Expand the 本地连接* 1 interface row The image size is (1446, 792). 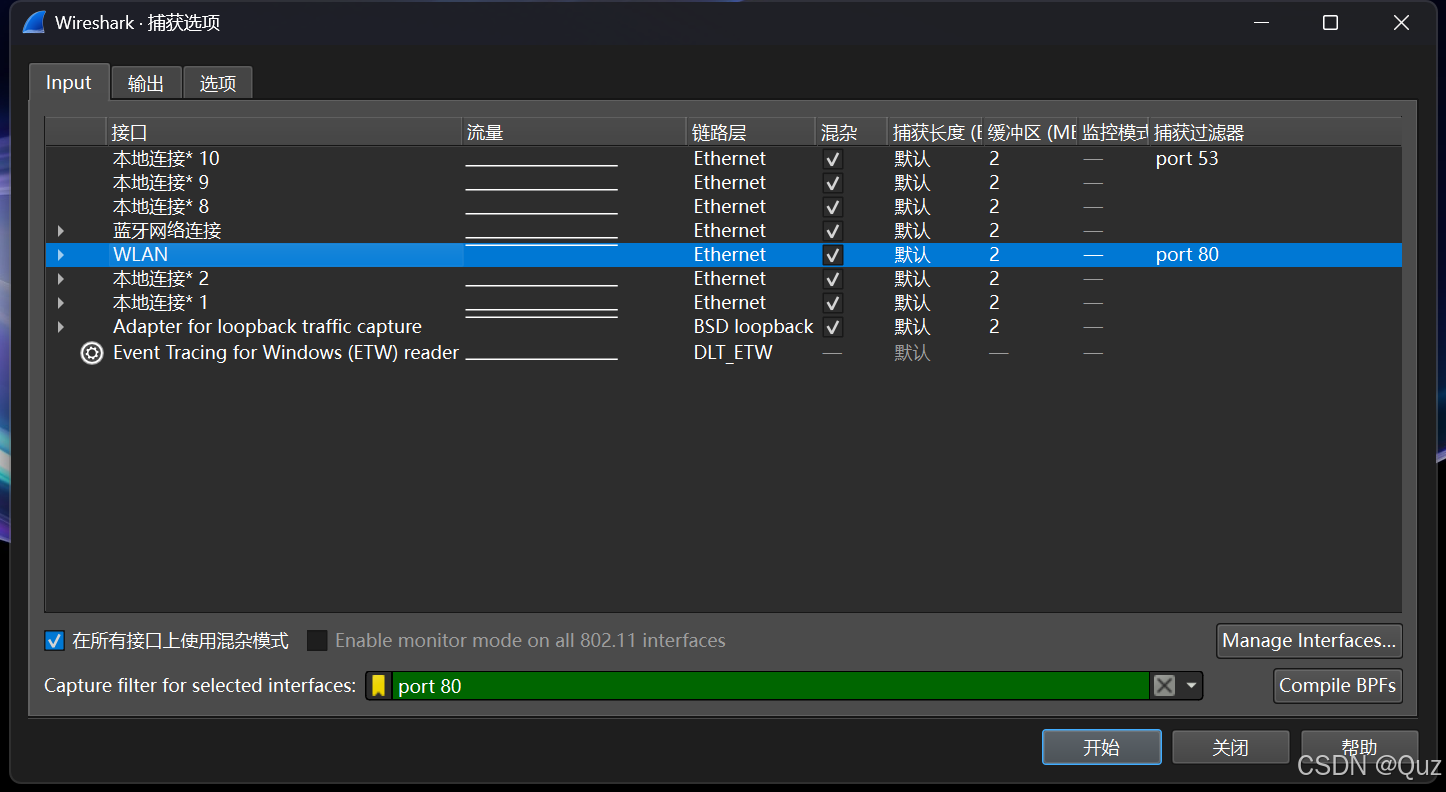click(x=61, y=303)
